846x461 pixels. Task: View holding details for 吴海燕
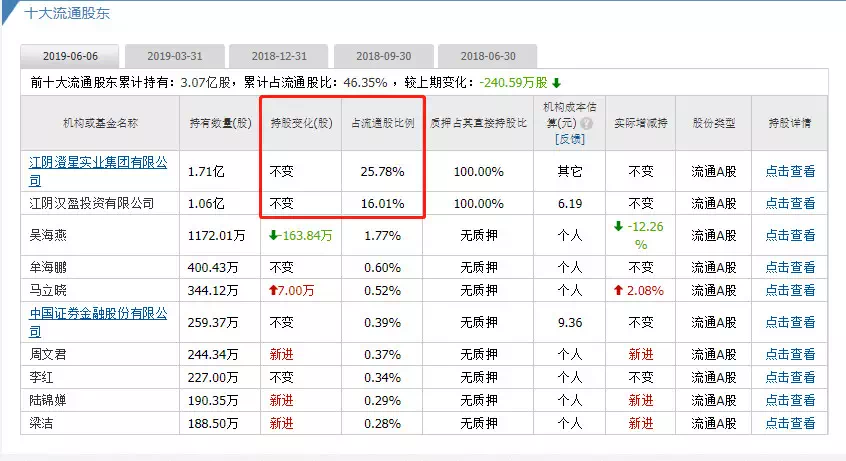pyautogui.click(x=790, y=236)
